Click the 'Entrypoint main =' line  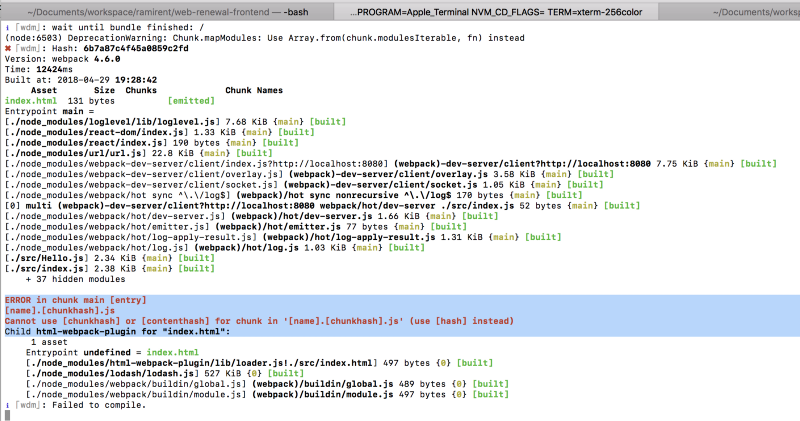click(49, 111)
